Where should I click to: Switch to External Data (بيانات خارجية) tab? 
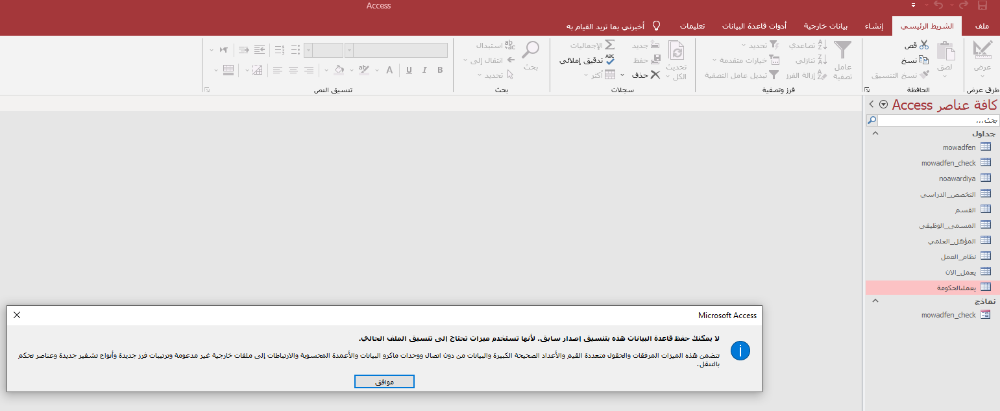[827, 26]
